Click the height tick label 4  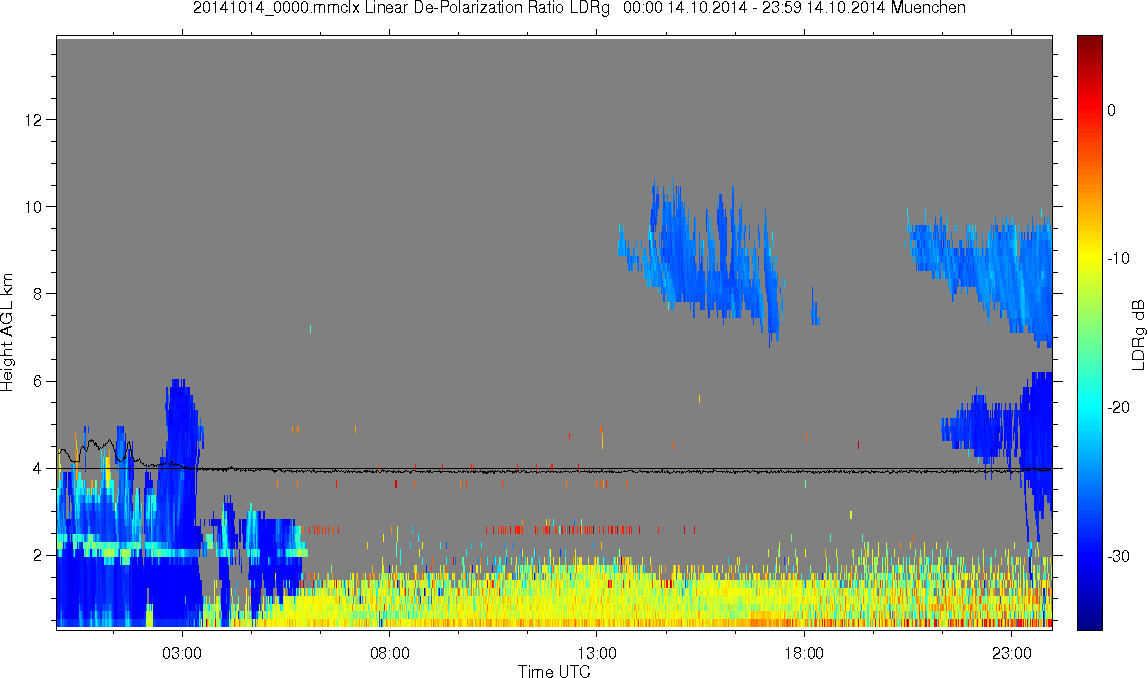[x=37, y=468]
